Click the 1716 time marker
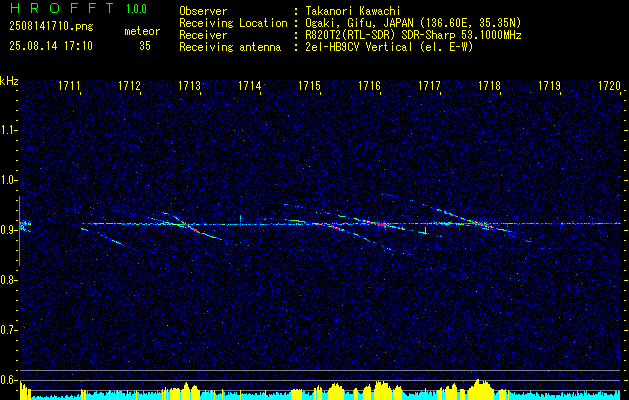 [369, 86]
